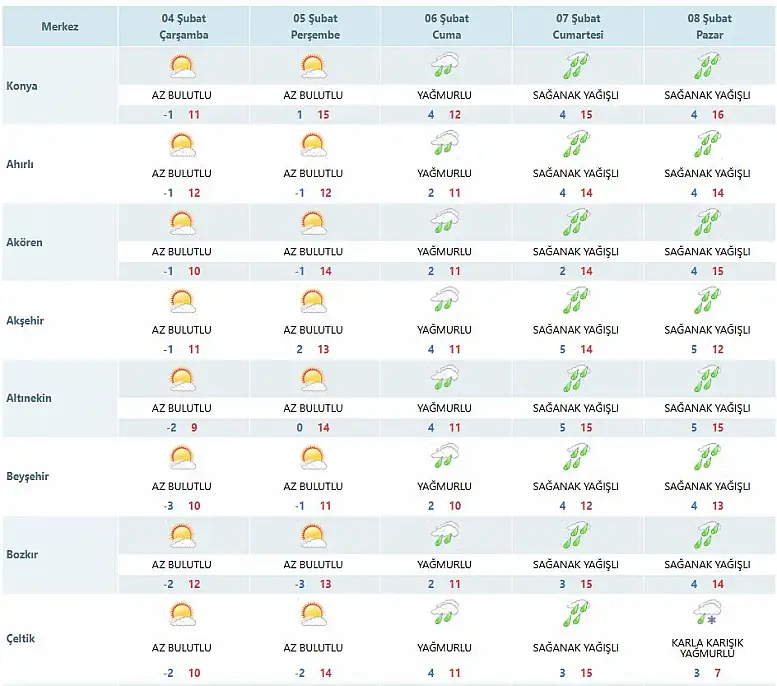The width and height of the screenshot is (777, 686).
Task: Click the Merkez column header
Action: point(60,26)
